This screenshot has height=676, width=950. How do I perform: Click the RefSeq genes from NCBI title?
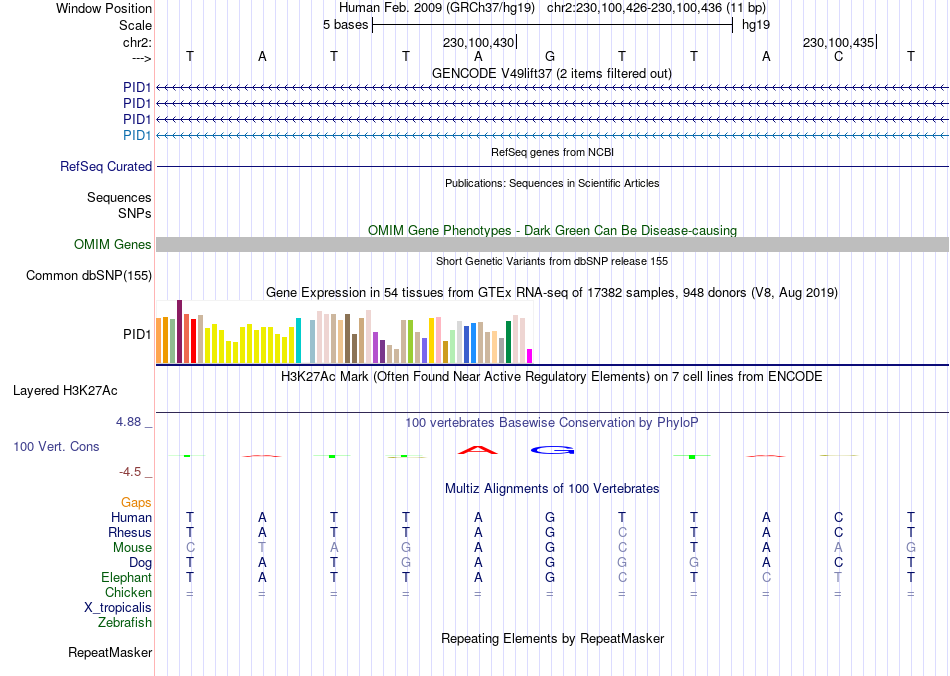point(552,152)
